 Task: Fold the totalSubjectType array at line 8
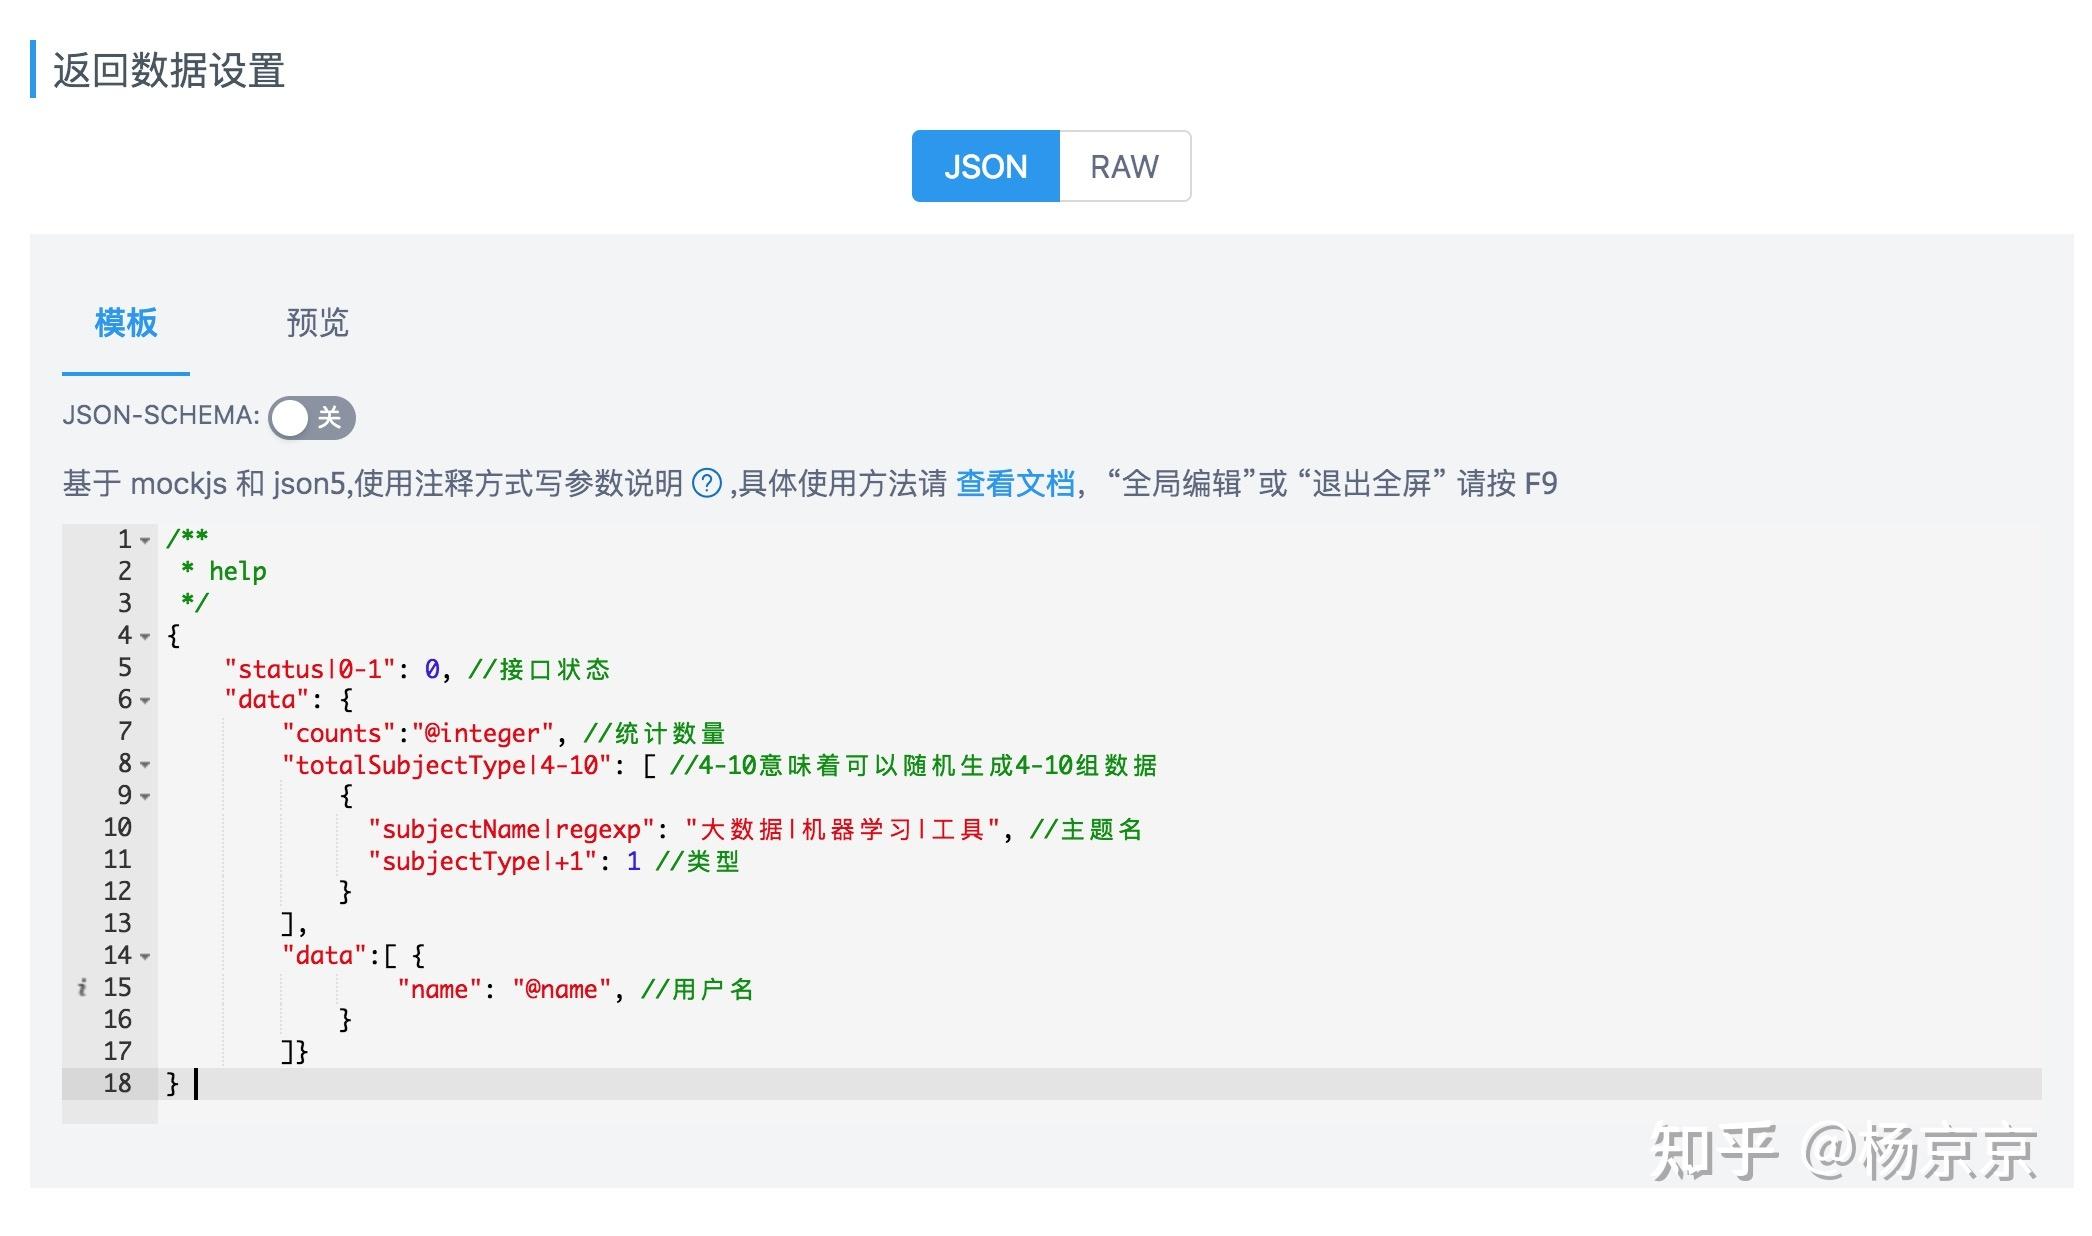[x=146, y=765]
